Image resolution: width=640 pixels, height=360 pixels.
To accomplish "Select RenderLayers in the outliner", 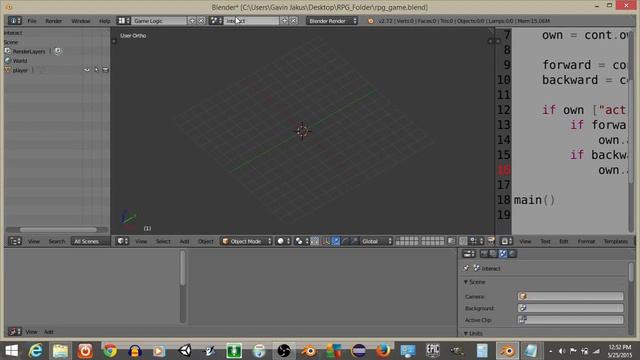I will point(29,51).
